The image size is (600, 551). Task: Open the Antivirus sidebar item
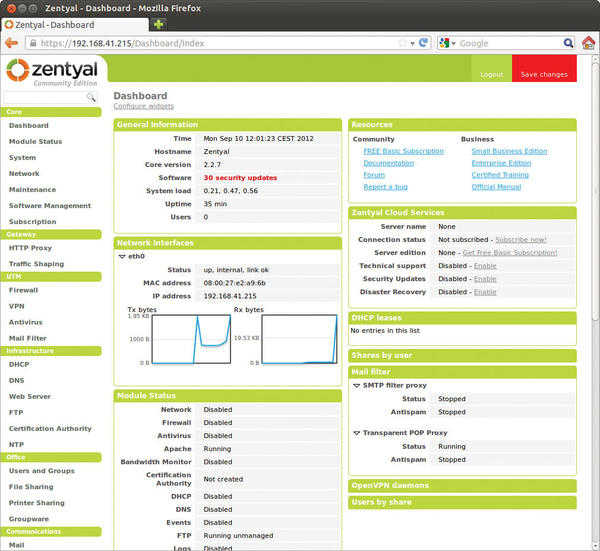26,323
